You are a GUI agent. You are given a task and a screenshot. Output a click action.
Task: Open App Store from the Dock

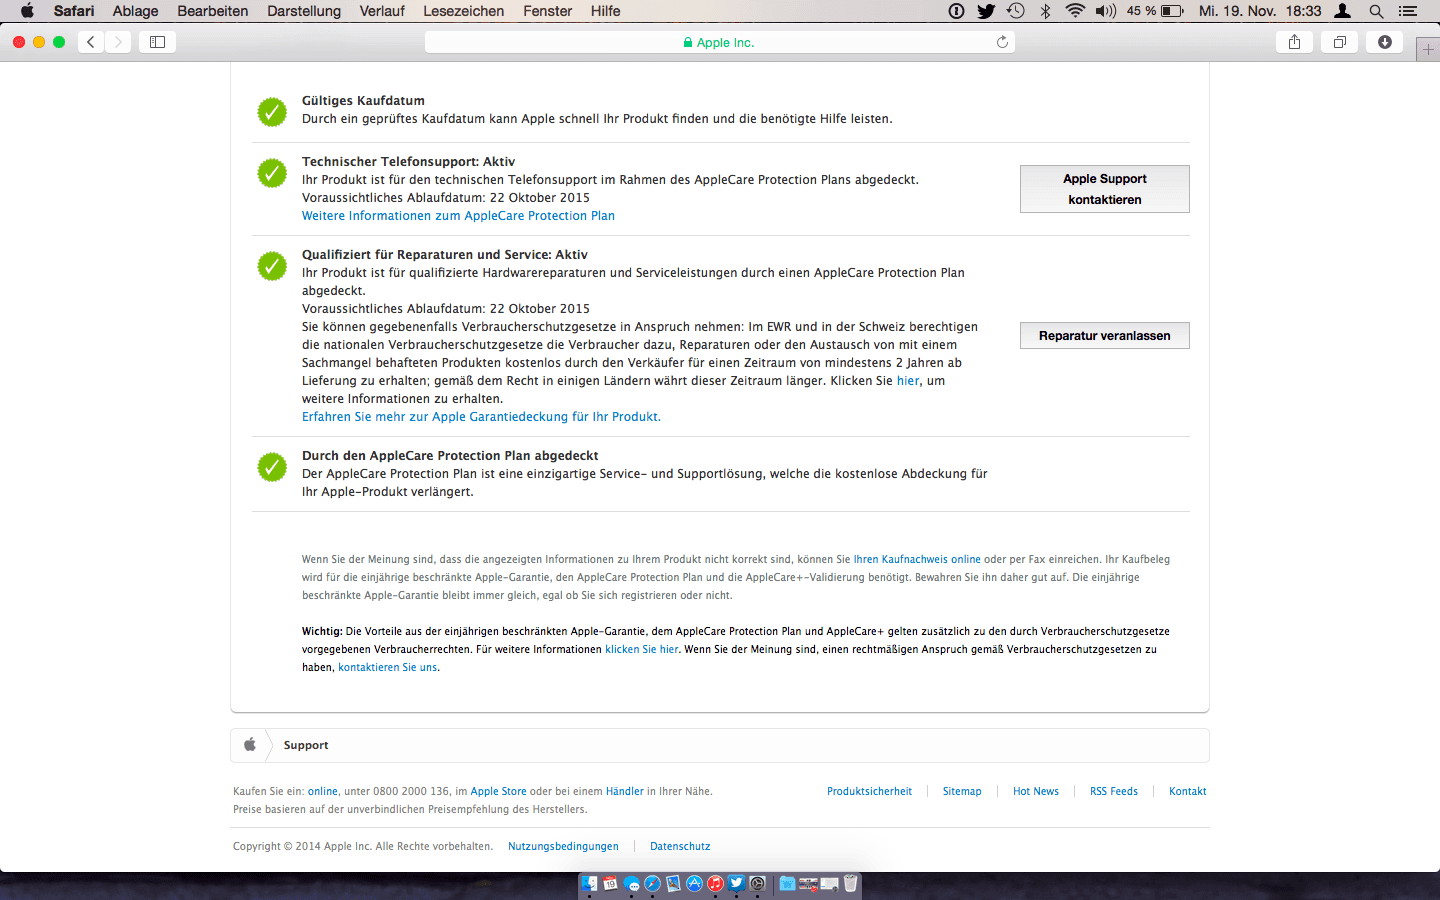pyautogui.click(x=694, y=883)
